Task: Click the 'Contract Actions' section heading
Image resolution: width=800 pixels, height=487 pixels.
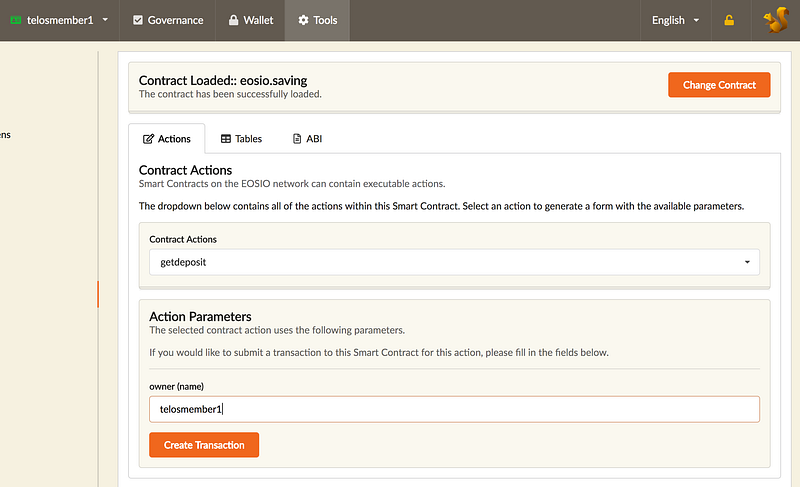Action: coord(185,170)
